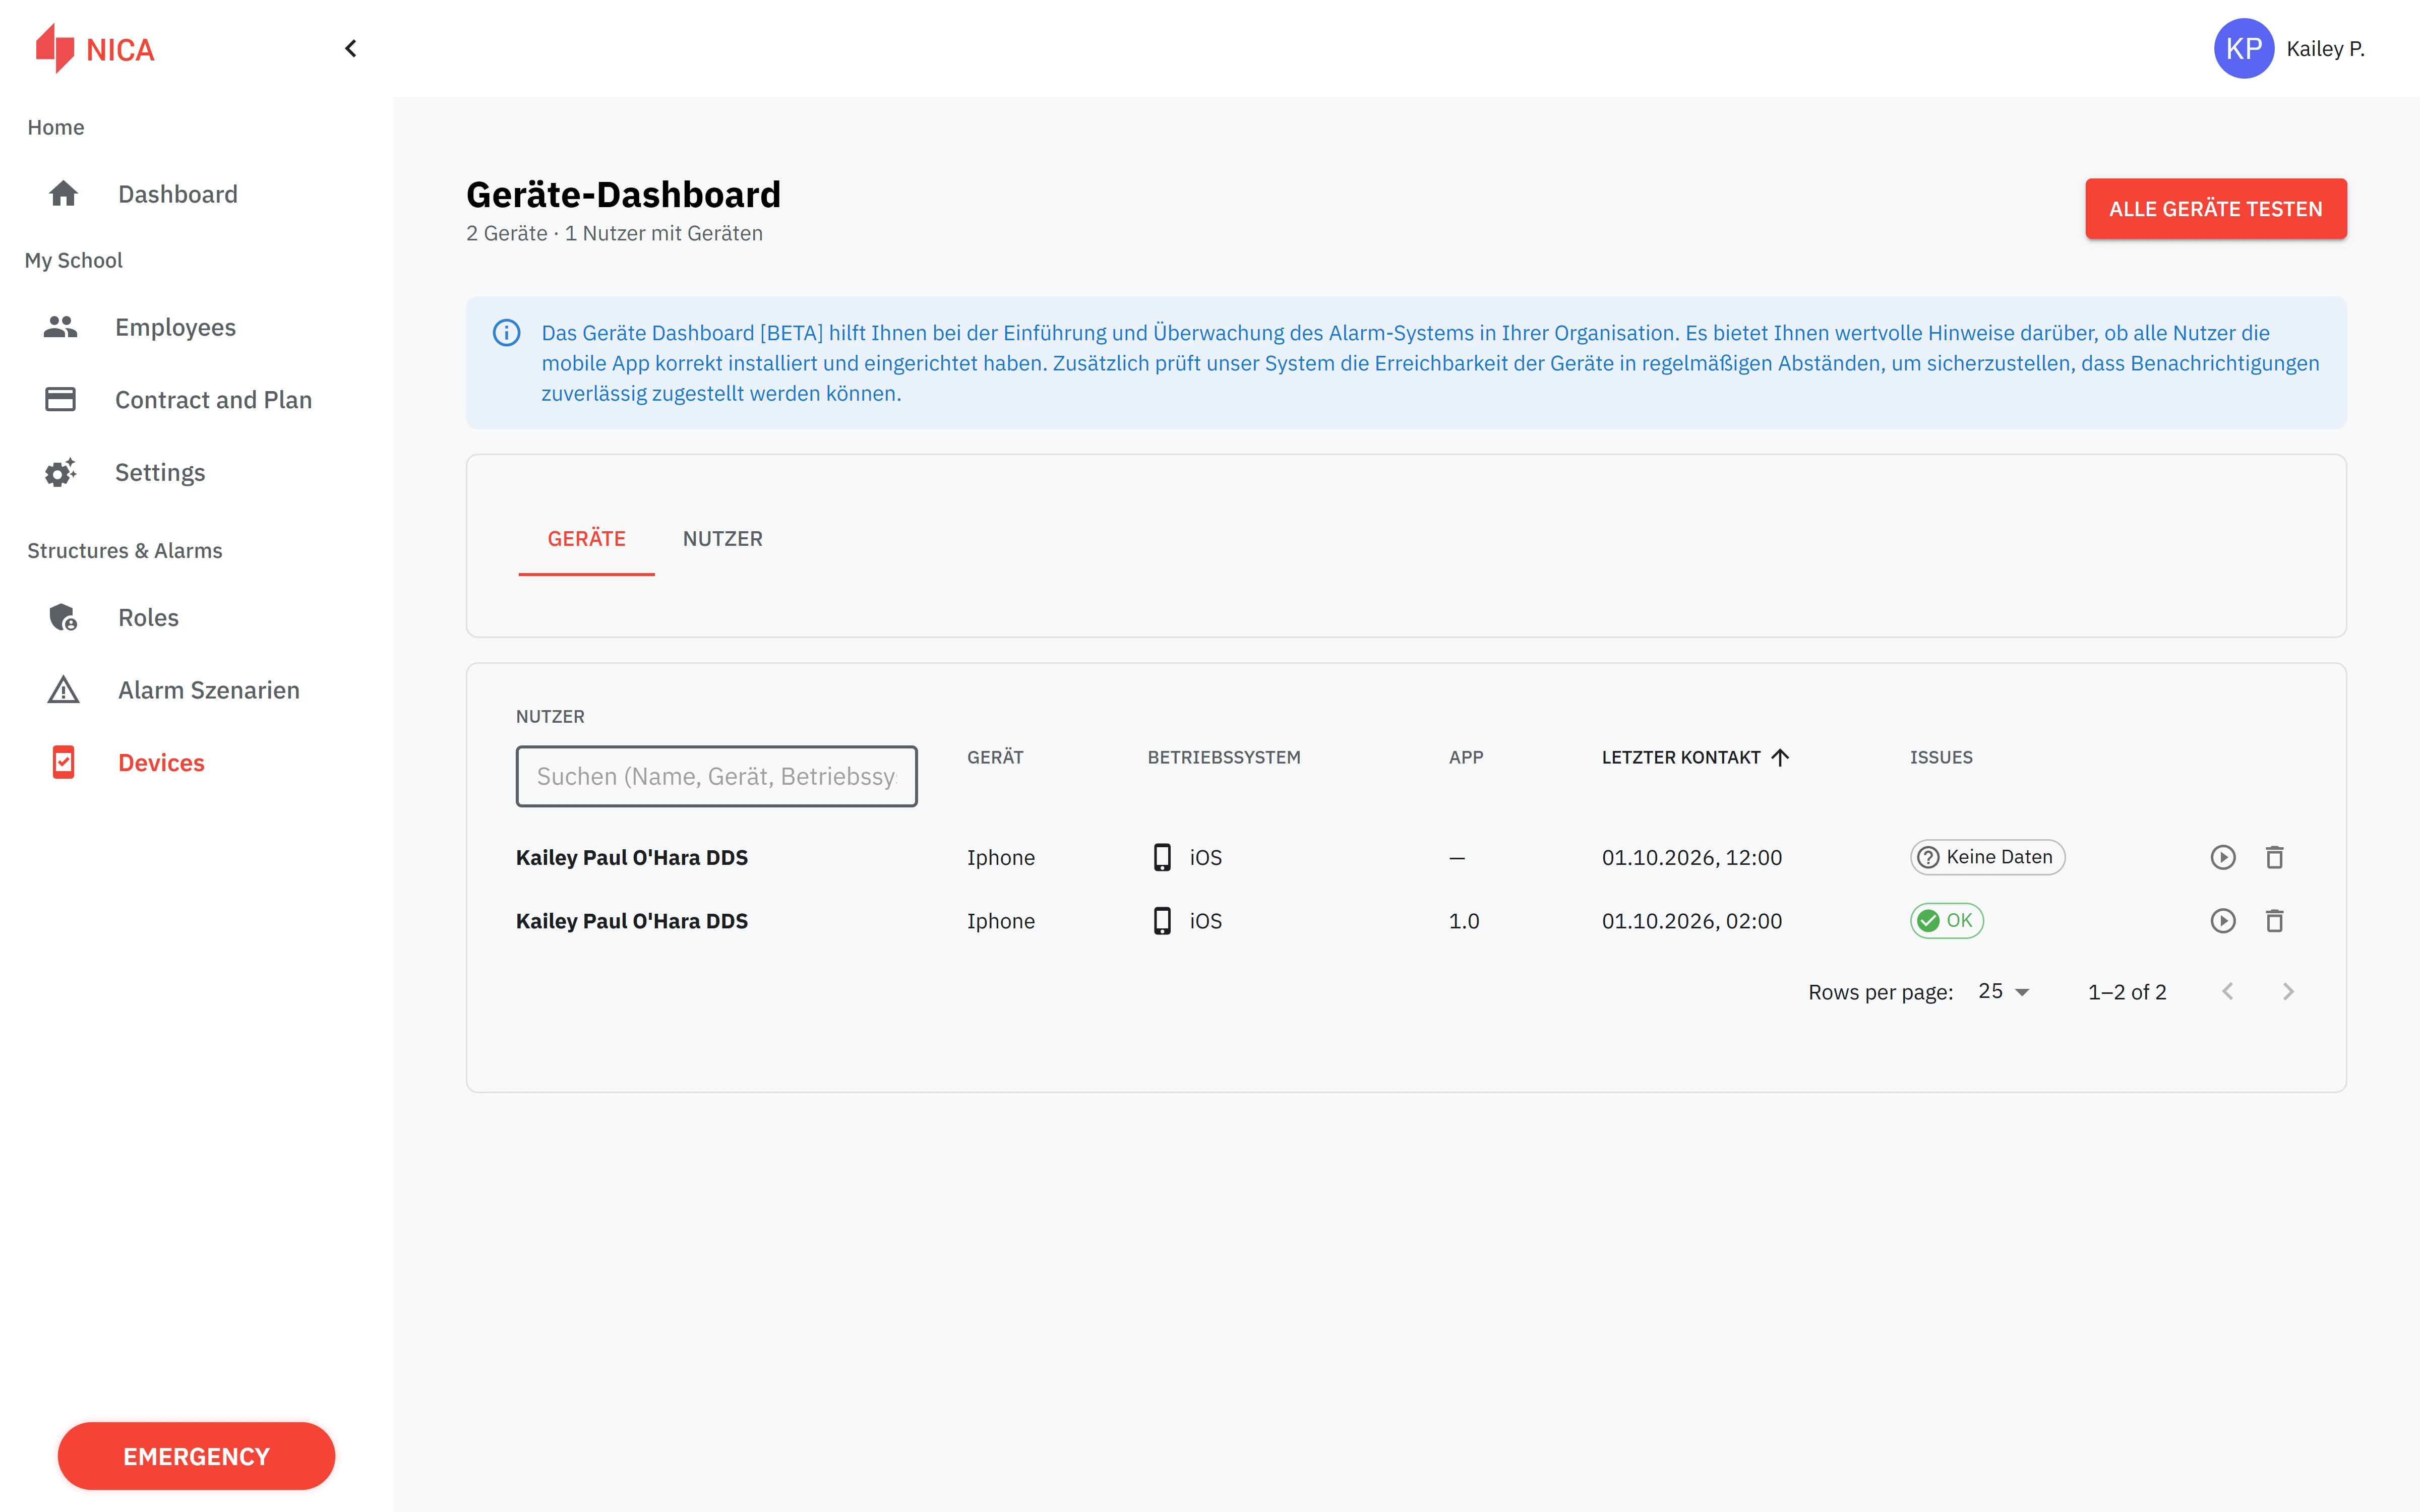Focus the Suchen search field

tap(716, 776)
